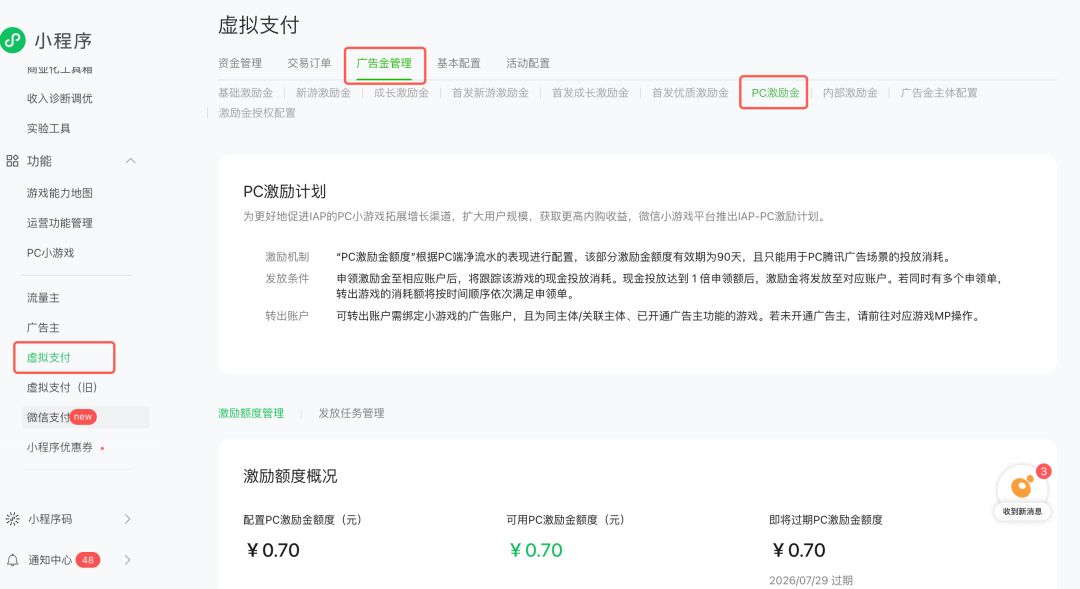Click the new badge beside 微信支付
This screenshot has width=1080, height=589.
point(83,417)
